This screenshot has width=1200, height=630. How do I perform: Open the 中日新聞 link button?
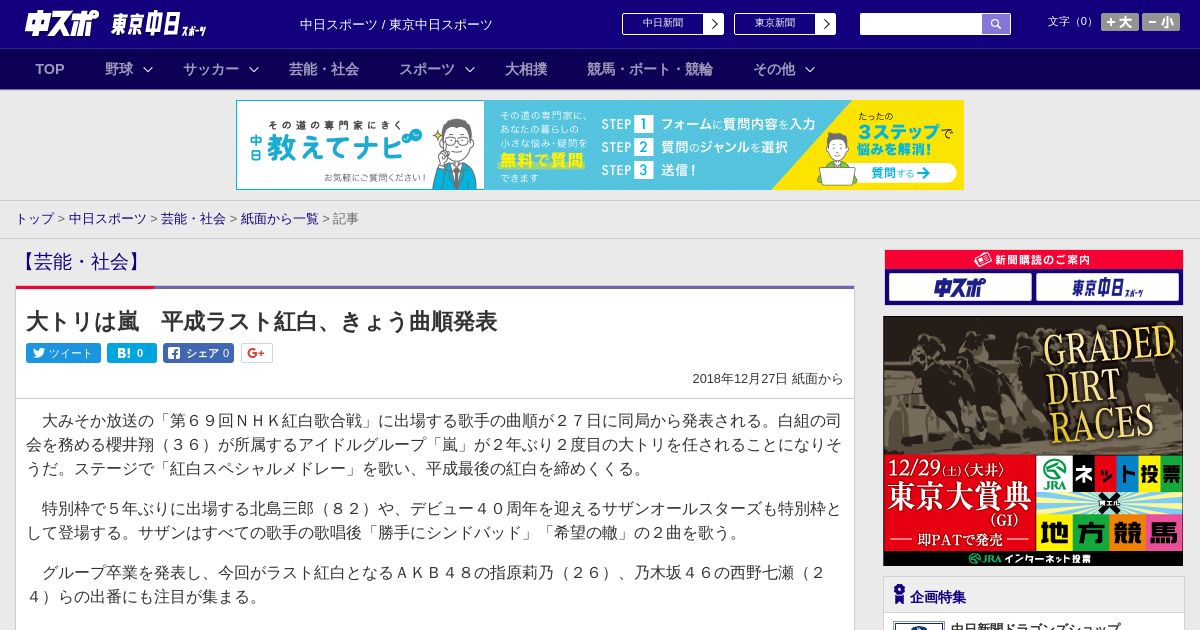pyautogui.click(x=663, y=24)
